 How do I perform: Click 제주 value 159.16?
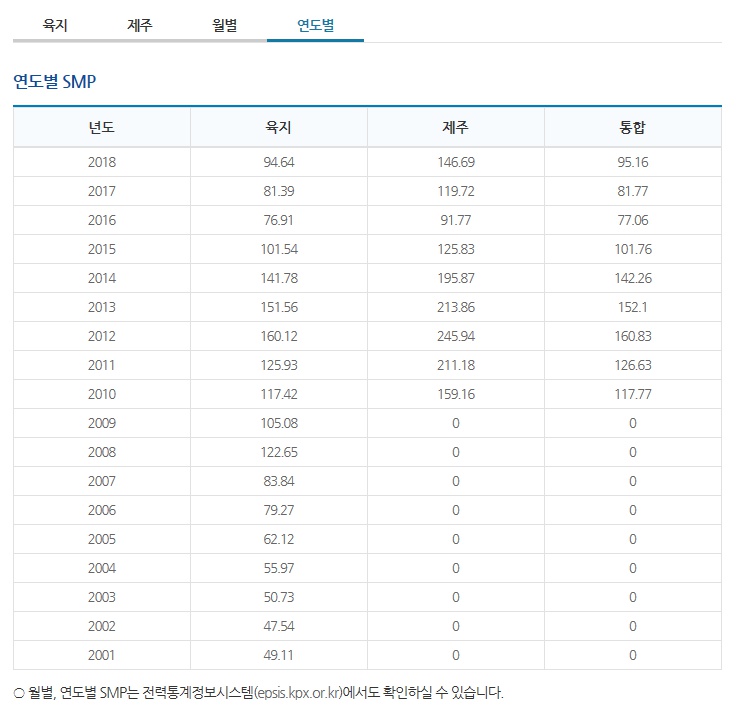click(x=456, y=394)
